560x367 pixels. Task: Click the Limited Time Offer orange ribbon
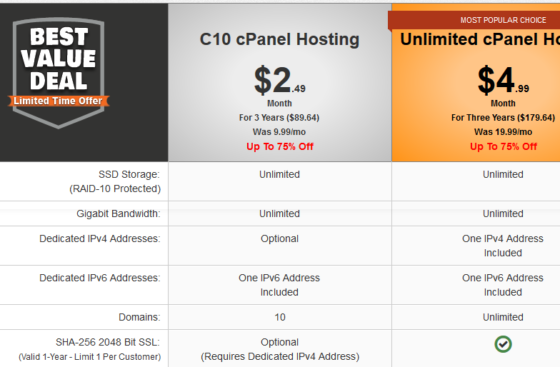[x=59, y=101]
